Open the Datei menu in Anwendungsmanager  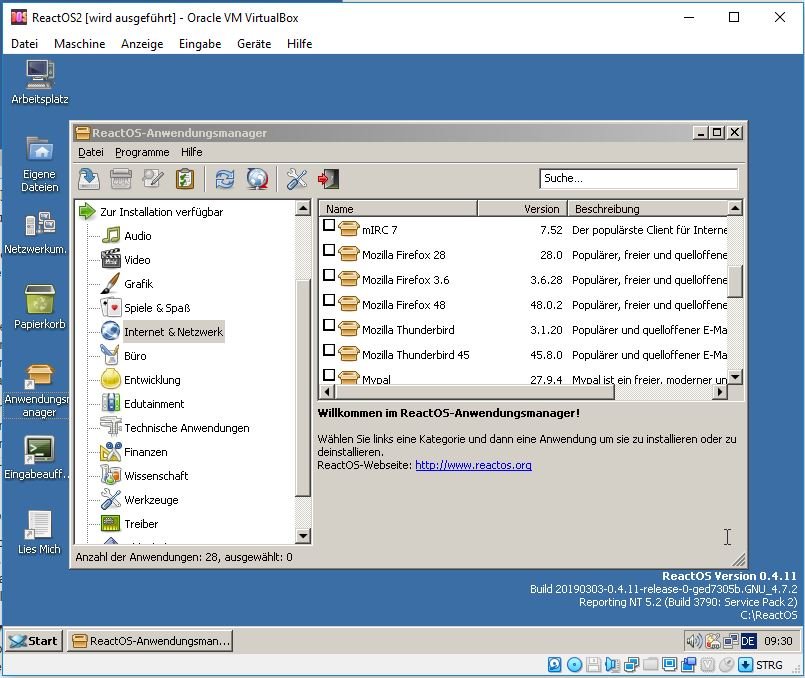click(x=91, y=152)
